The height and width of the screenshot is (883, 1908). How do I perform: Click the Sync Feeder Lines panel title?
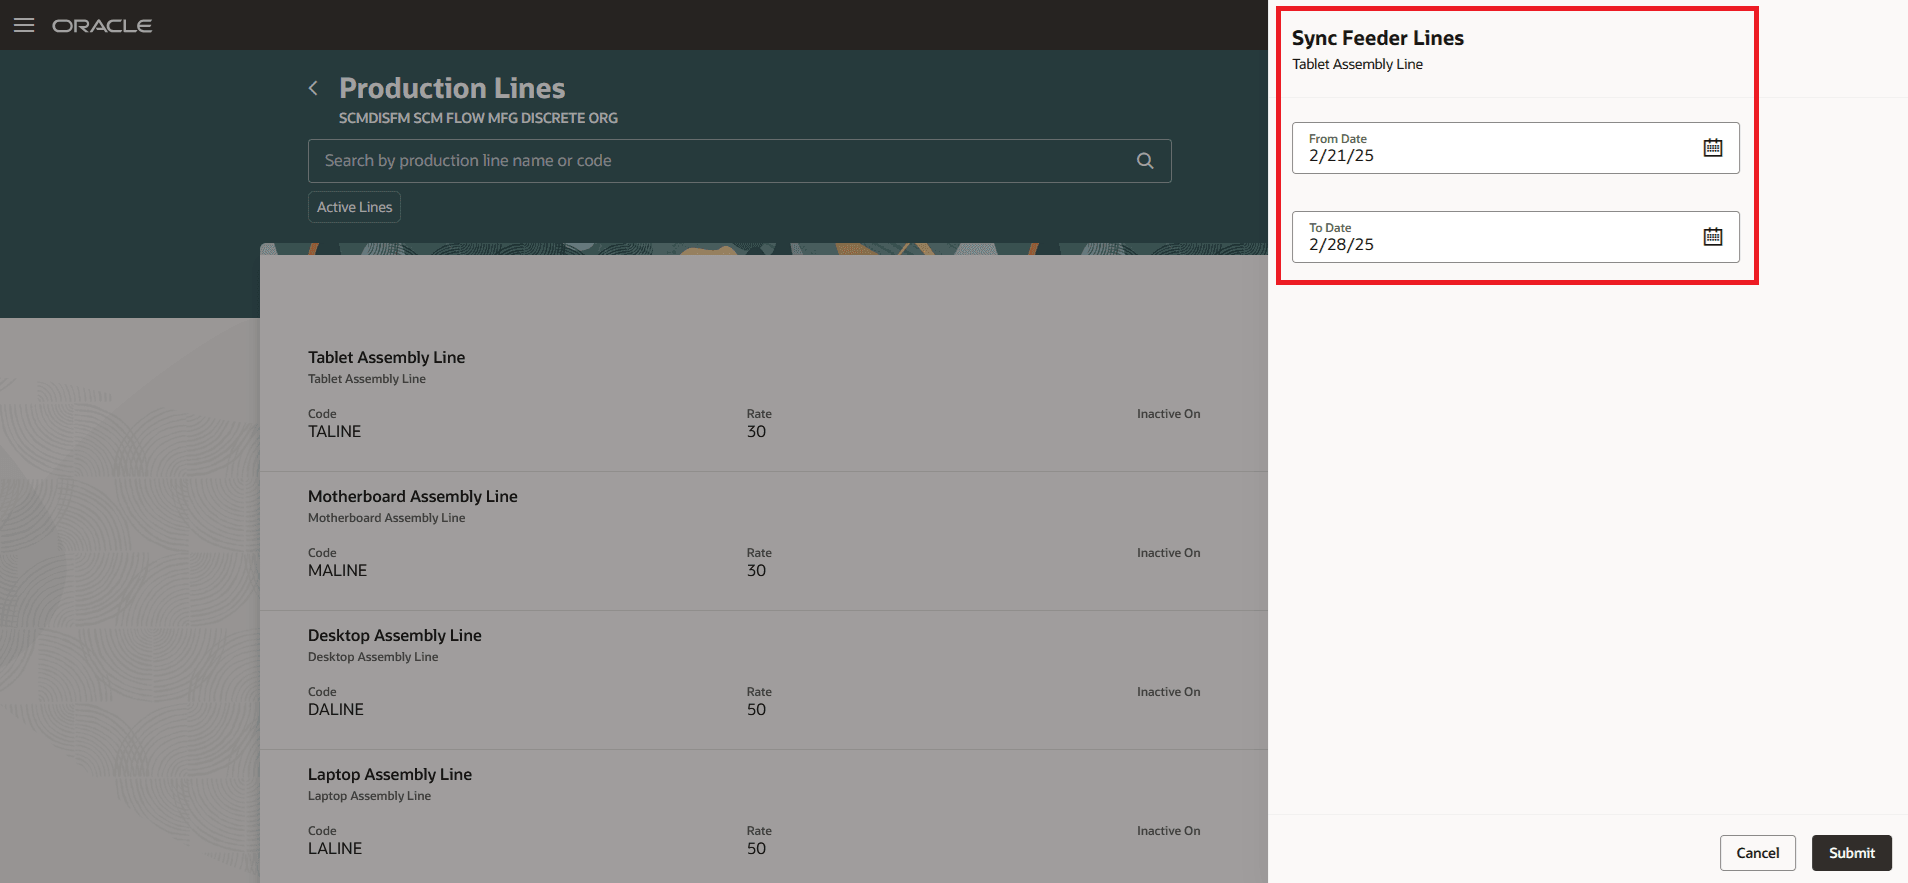coord(1378,38)
